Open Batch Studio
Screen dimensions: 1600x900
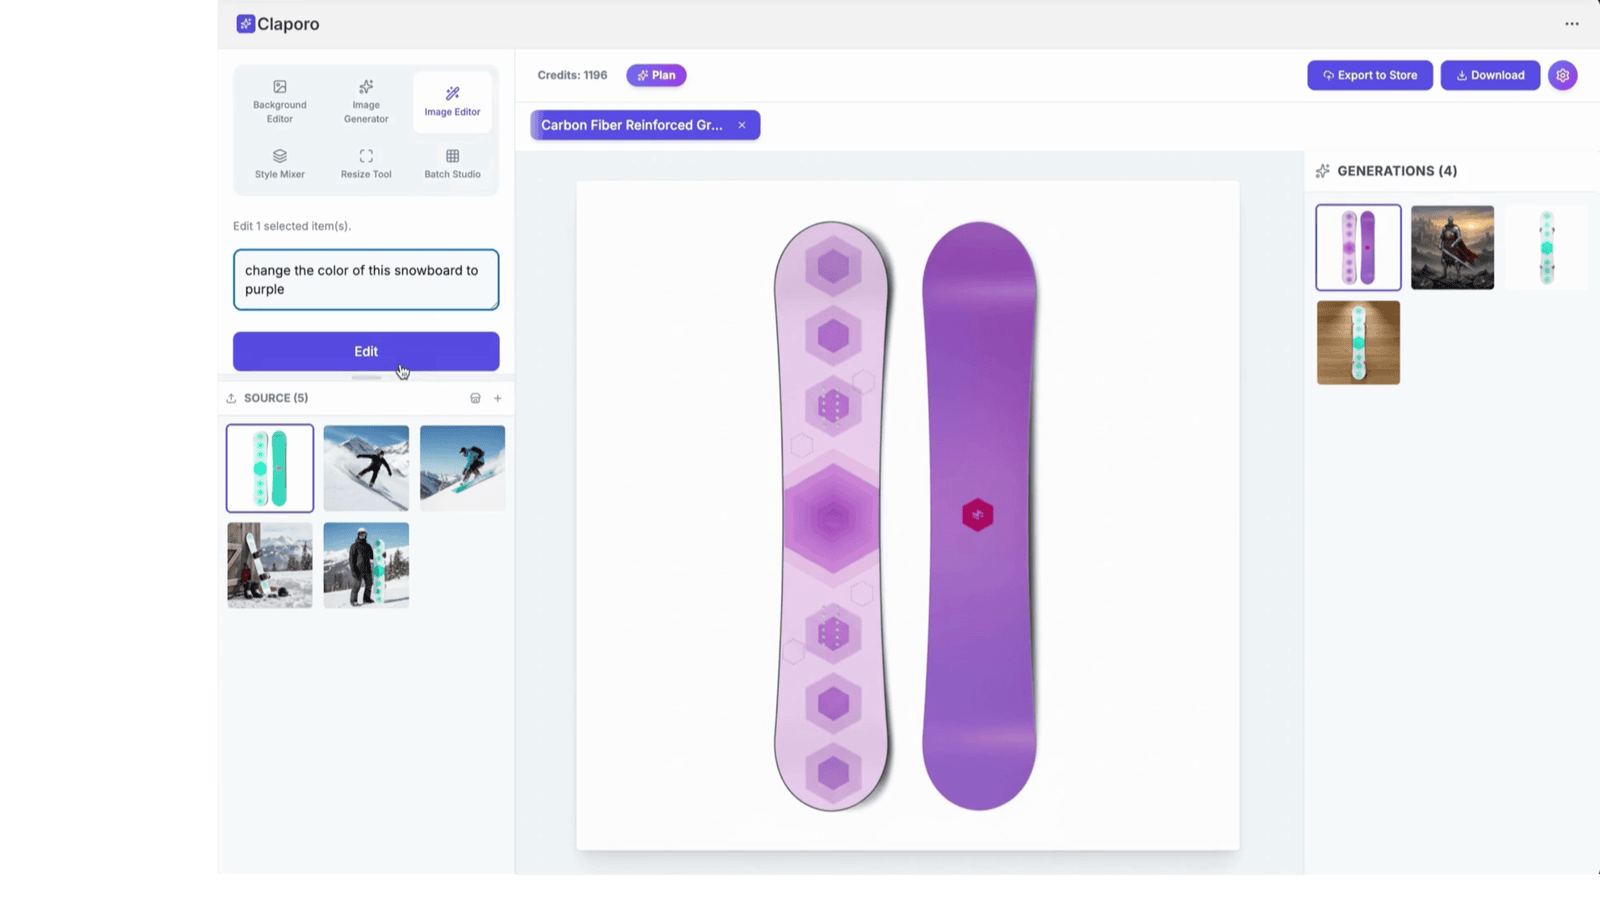452,162
